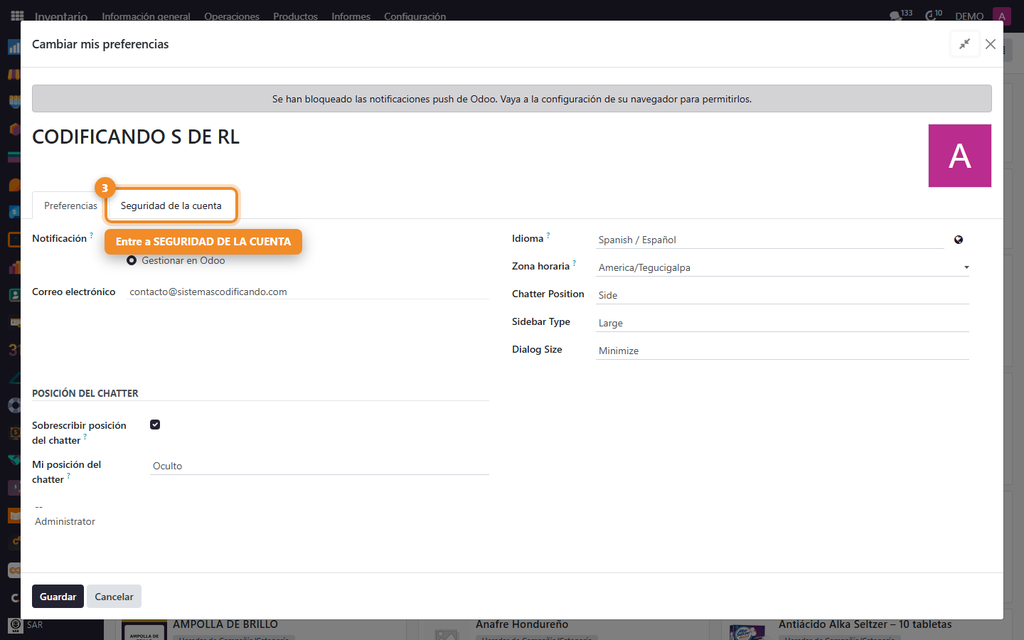
Task: Close the Cambiar mis preferencias dialog
Action: (991, 44)
